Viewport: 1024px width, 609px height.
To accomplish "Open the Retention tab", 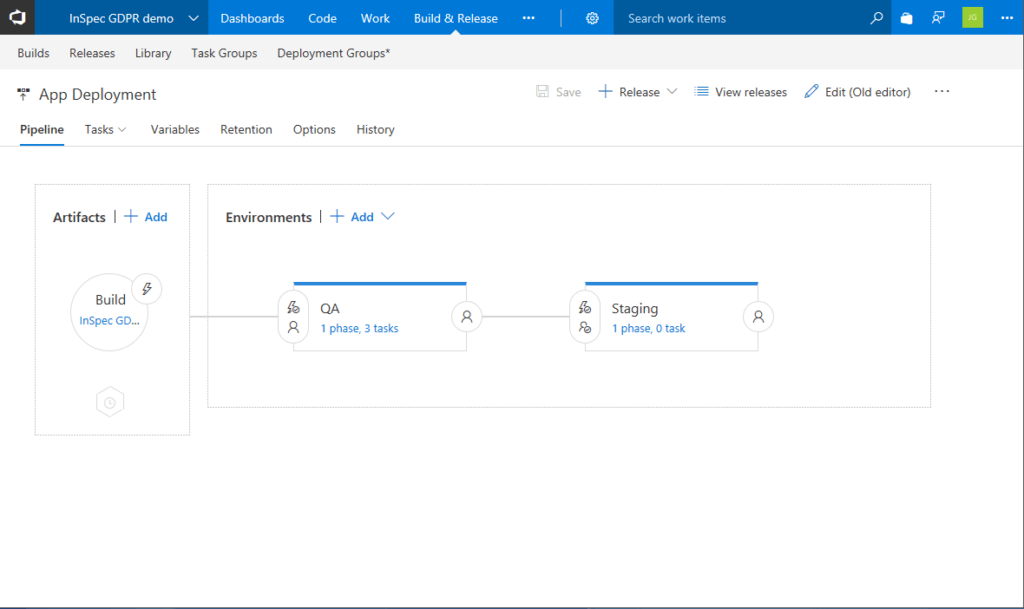I will [x=246, y=130].
